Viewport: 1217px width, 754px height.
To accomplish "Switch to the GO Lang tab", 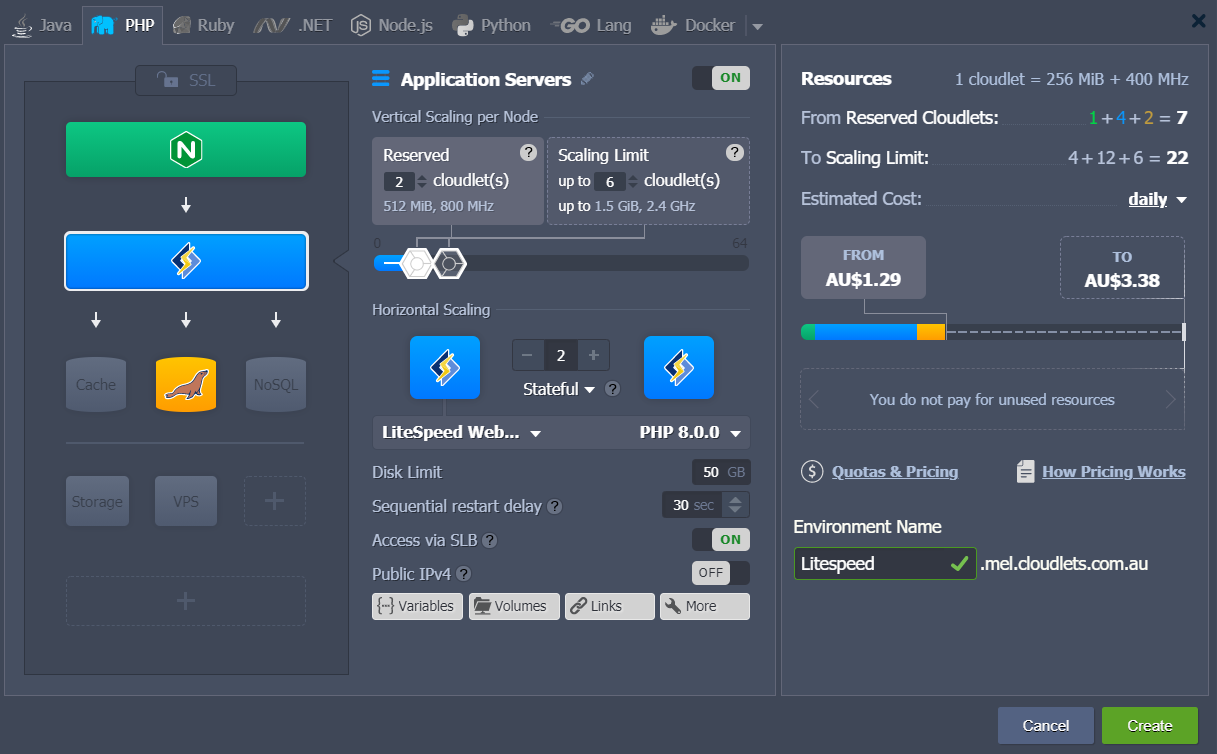I will (x=592, y=25).
